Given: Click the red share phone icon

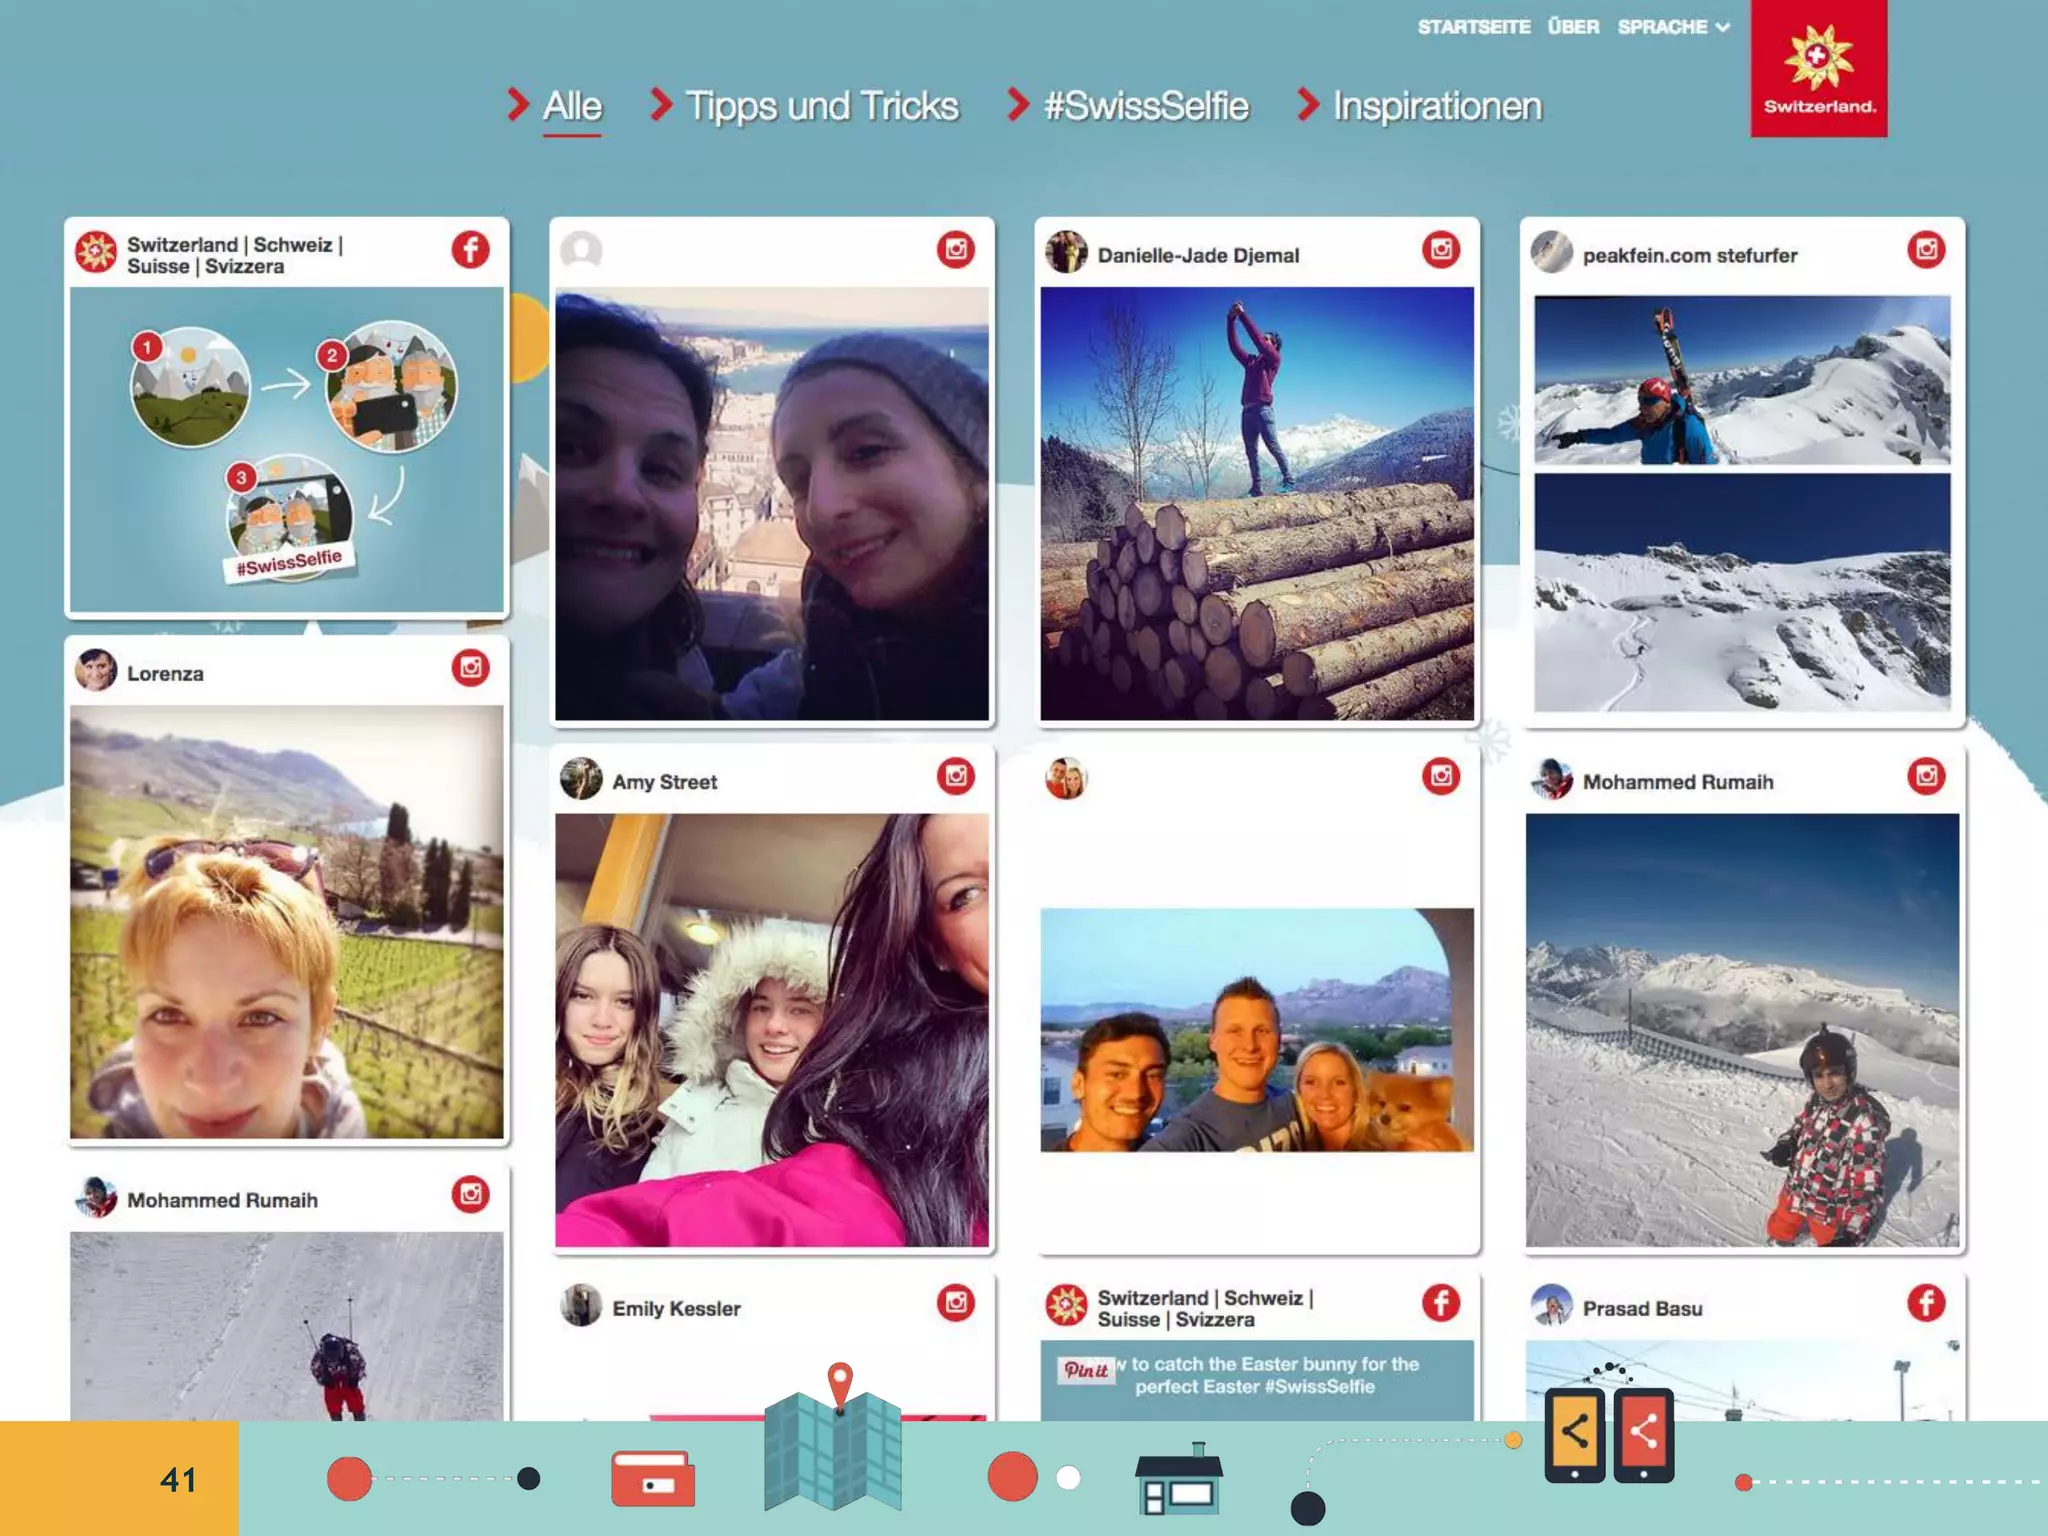Looking at the screenshot, I should point(1643,1435).
